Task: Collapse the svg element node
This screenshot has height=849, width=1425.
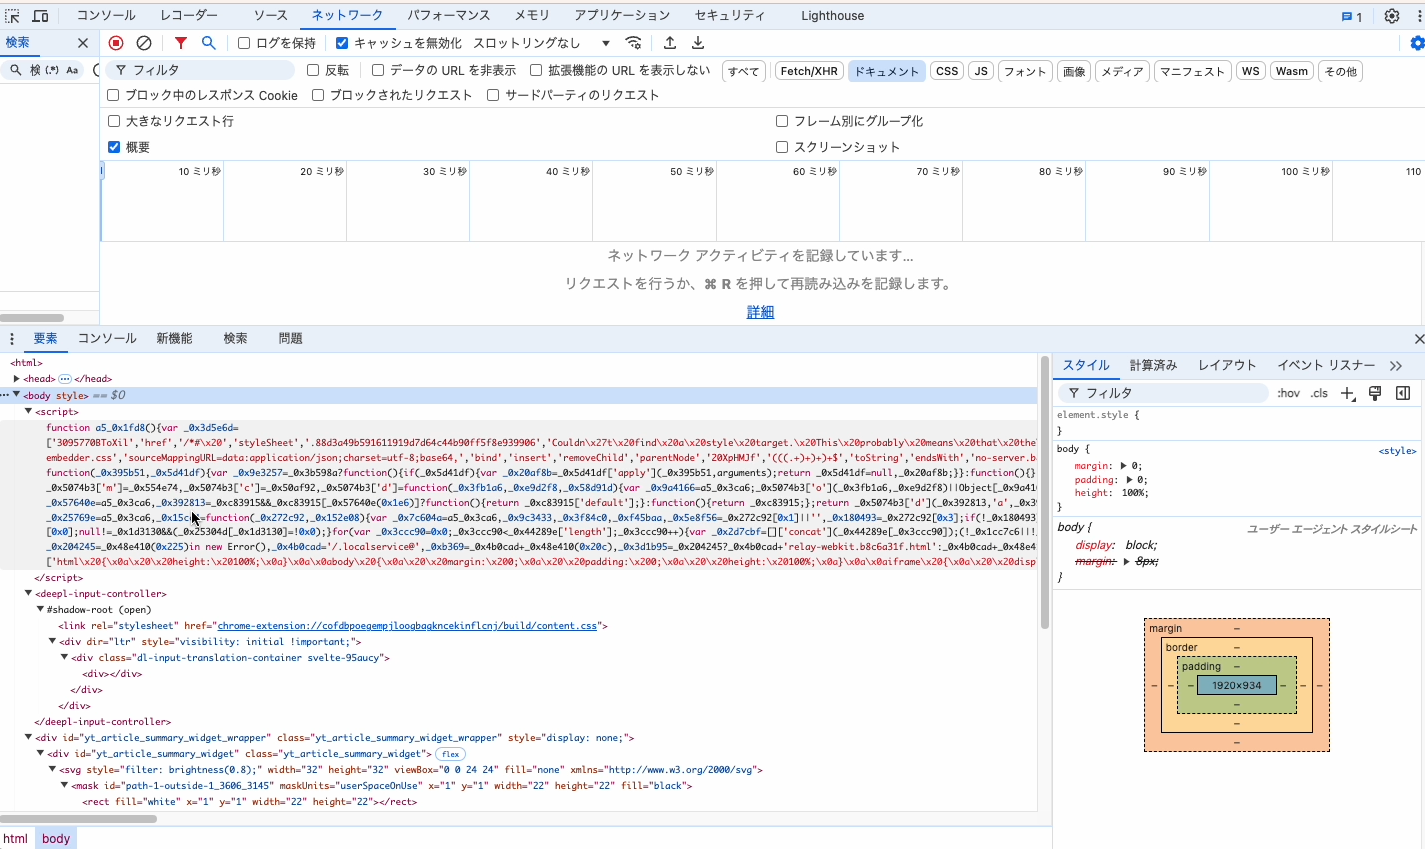Action: (x=52, y=769)
